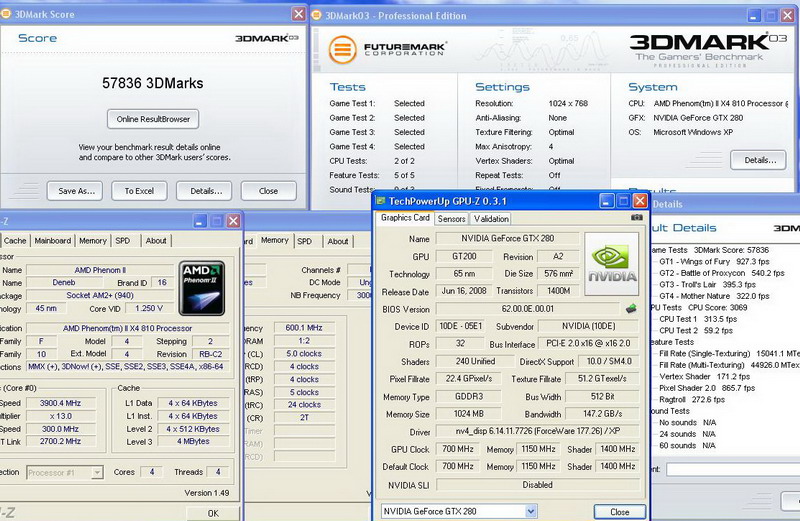The width and height of the screenshot is (800, 521).
Task: Minimize the GPU-Z window
Action: point(606,201)
